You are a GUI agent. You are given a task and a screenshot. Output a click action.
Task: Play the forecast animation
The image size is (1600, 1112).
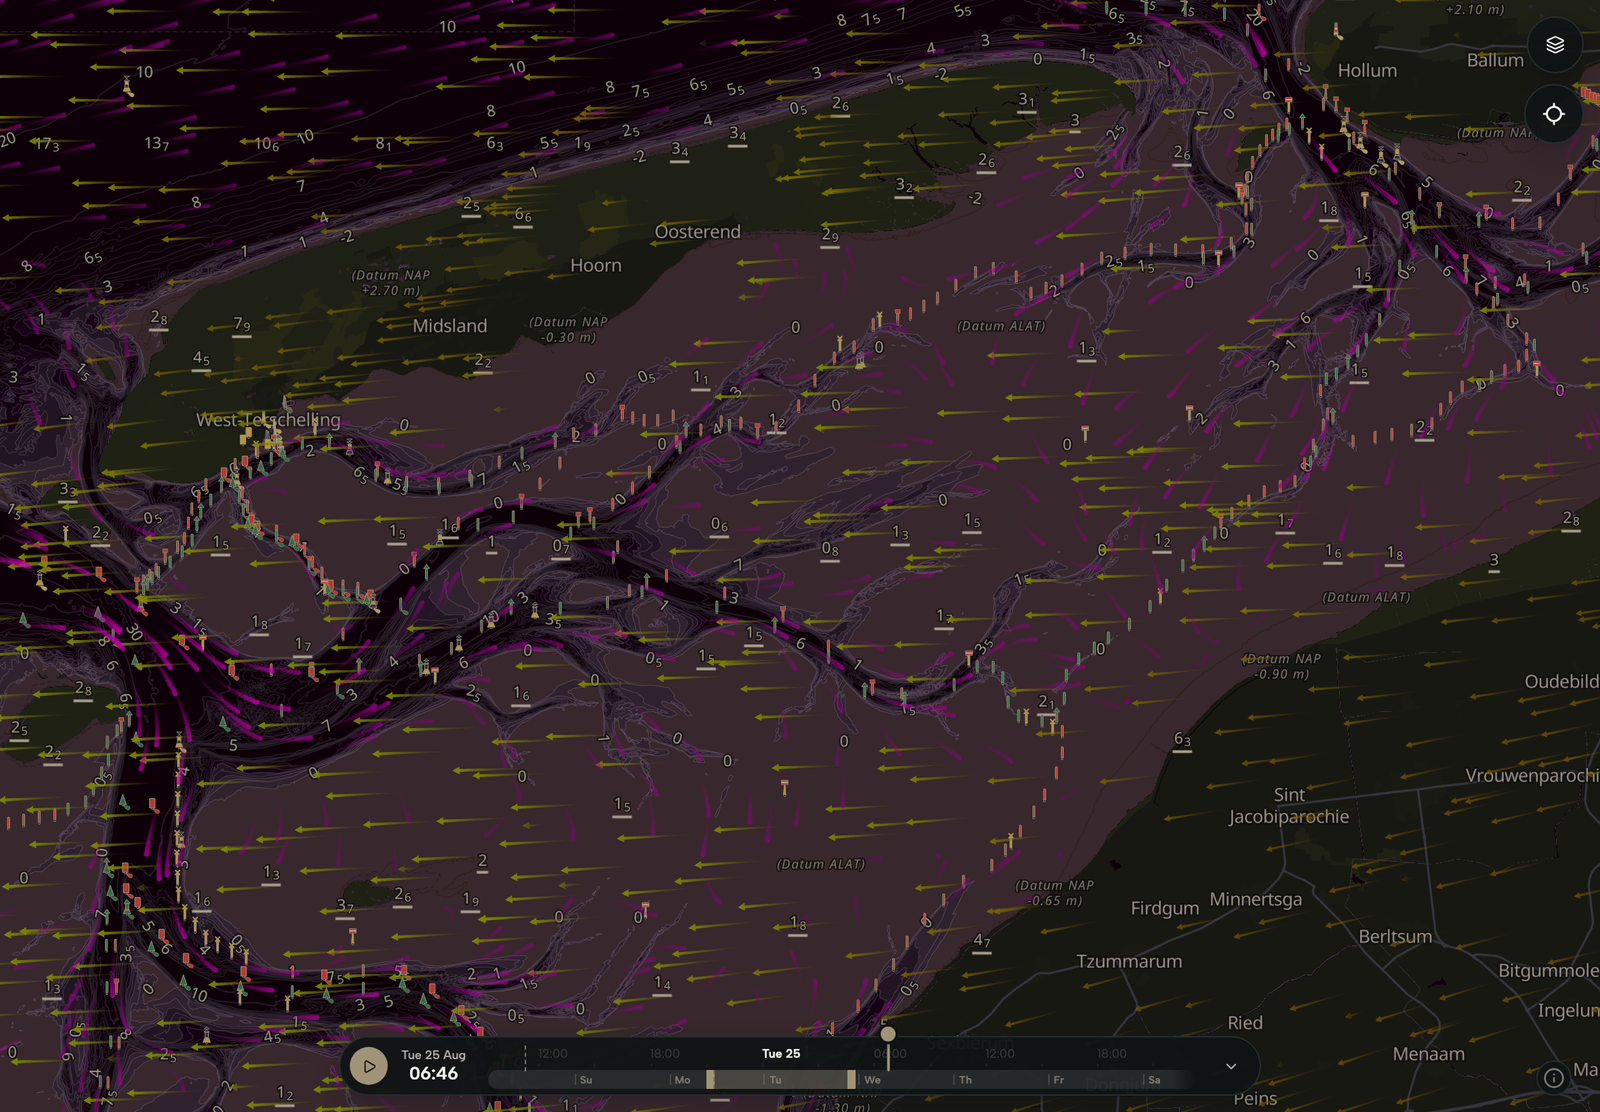pyautogui.click(x=369, y=1066)
